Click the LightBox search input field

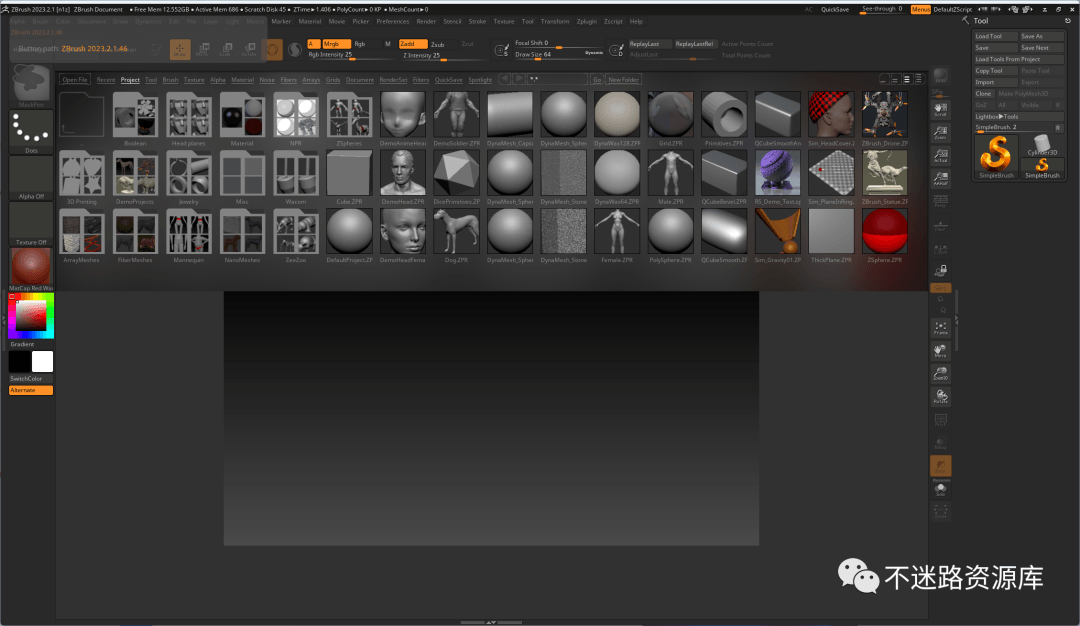[558, 79]
